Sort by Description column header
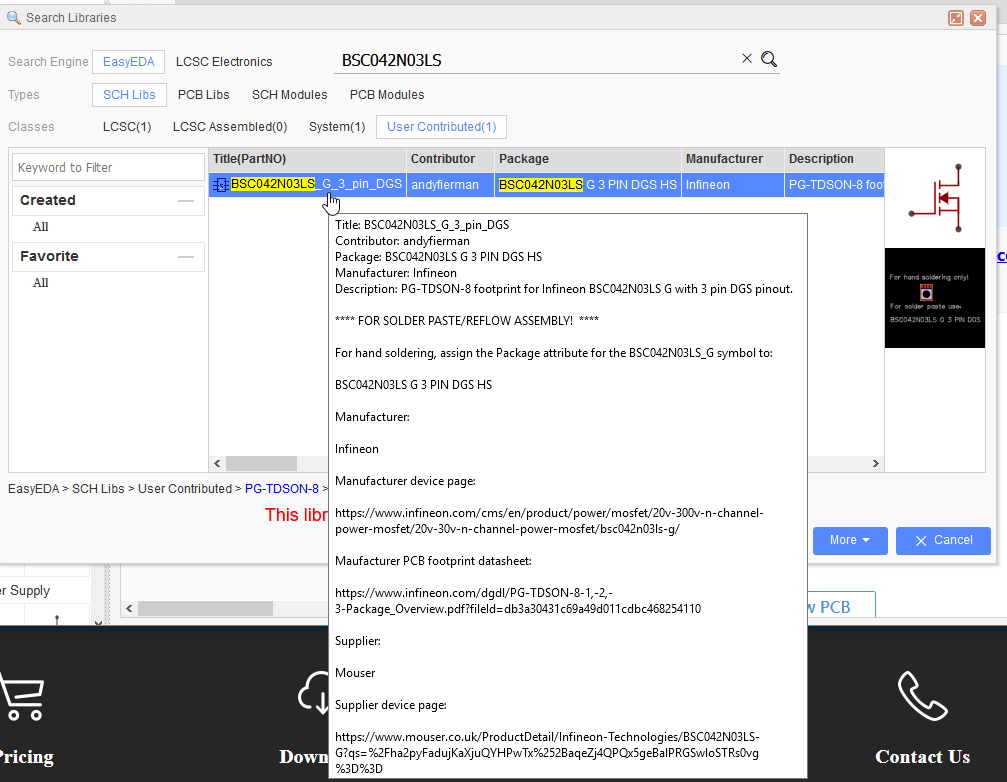The width and height of the screenshot is (1007, 782). [x=834, y=159]
